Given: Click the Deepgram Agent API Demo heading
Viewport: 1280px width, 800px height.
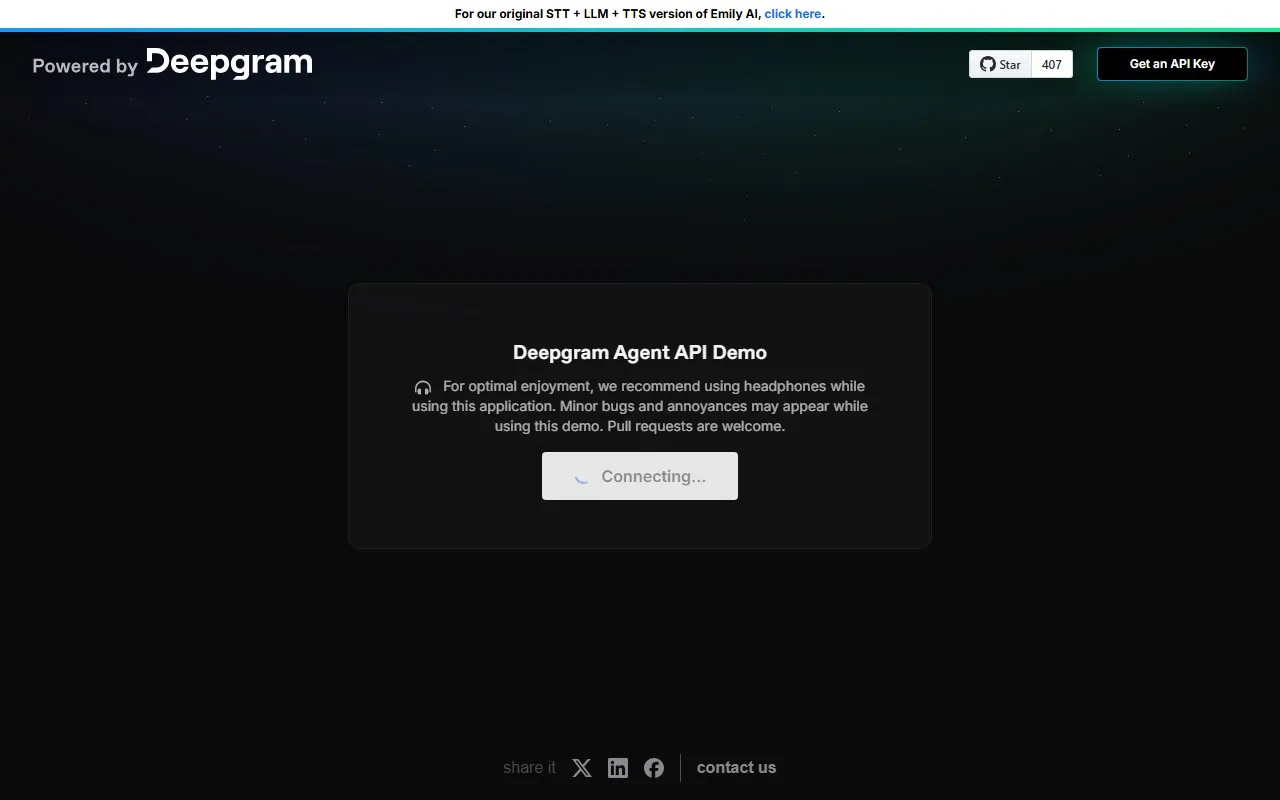Looking at the screenshot, I should [x=639, y=352].
